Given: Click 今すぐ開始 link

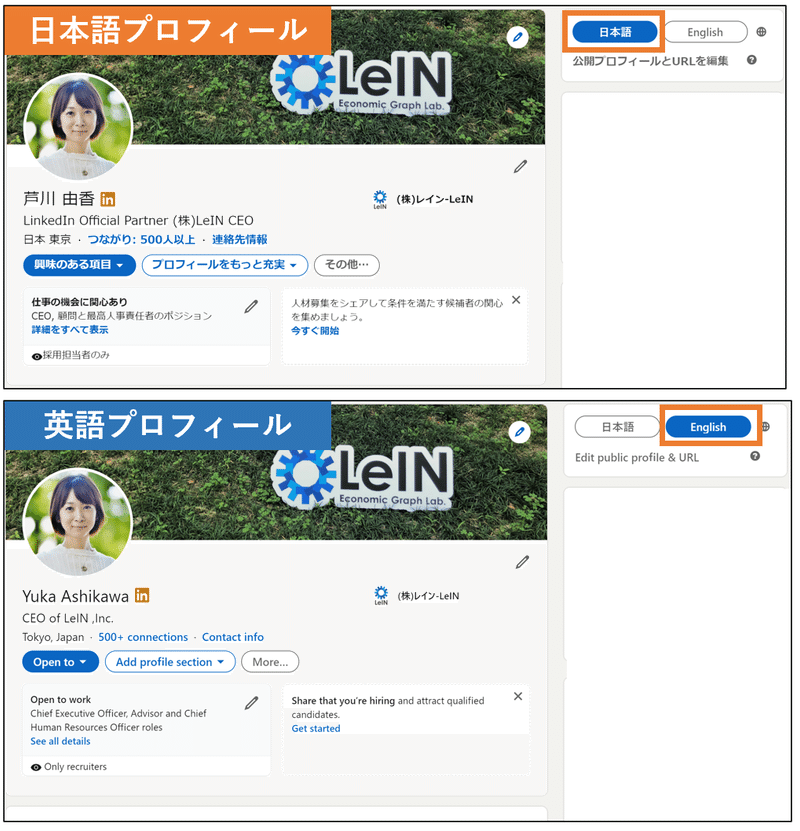Looking at the screenshot, I should pos(315,331).
